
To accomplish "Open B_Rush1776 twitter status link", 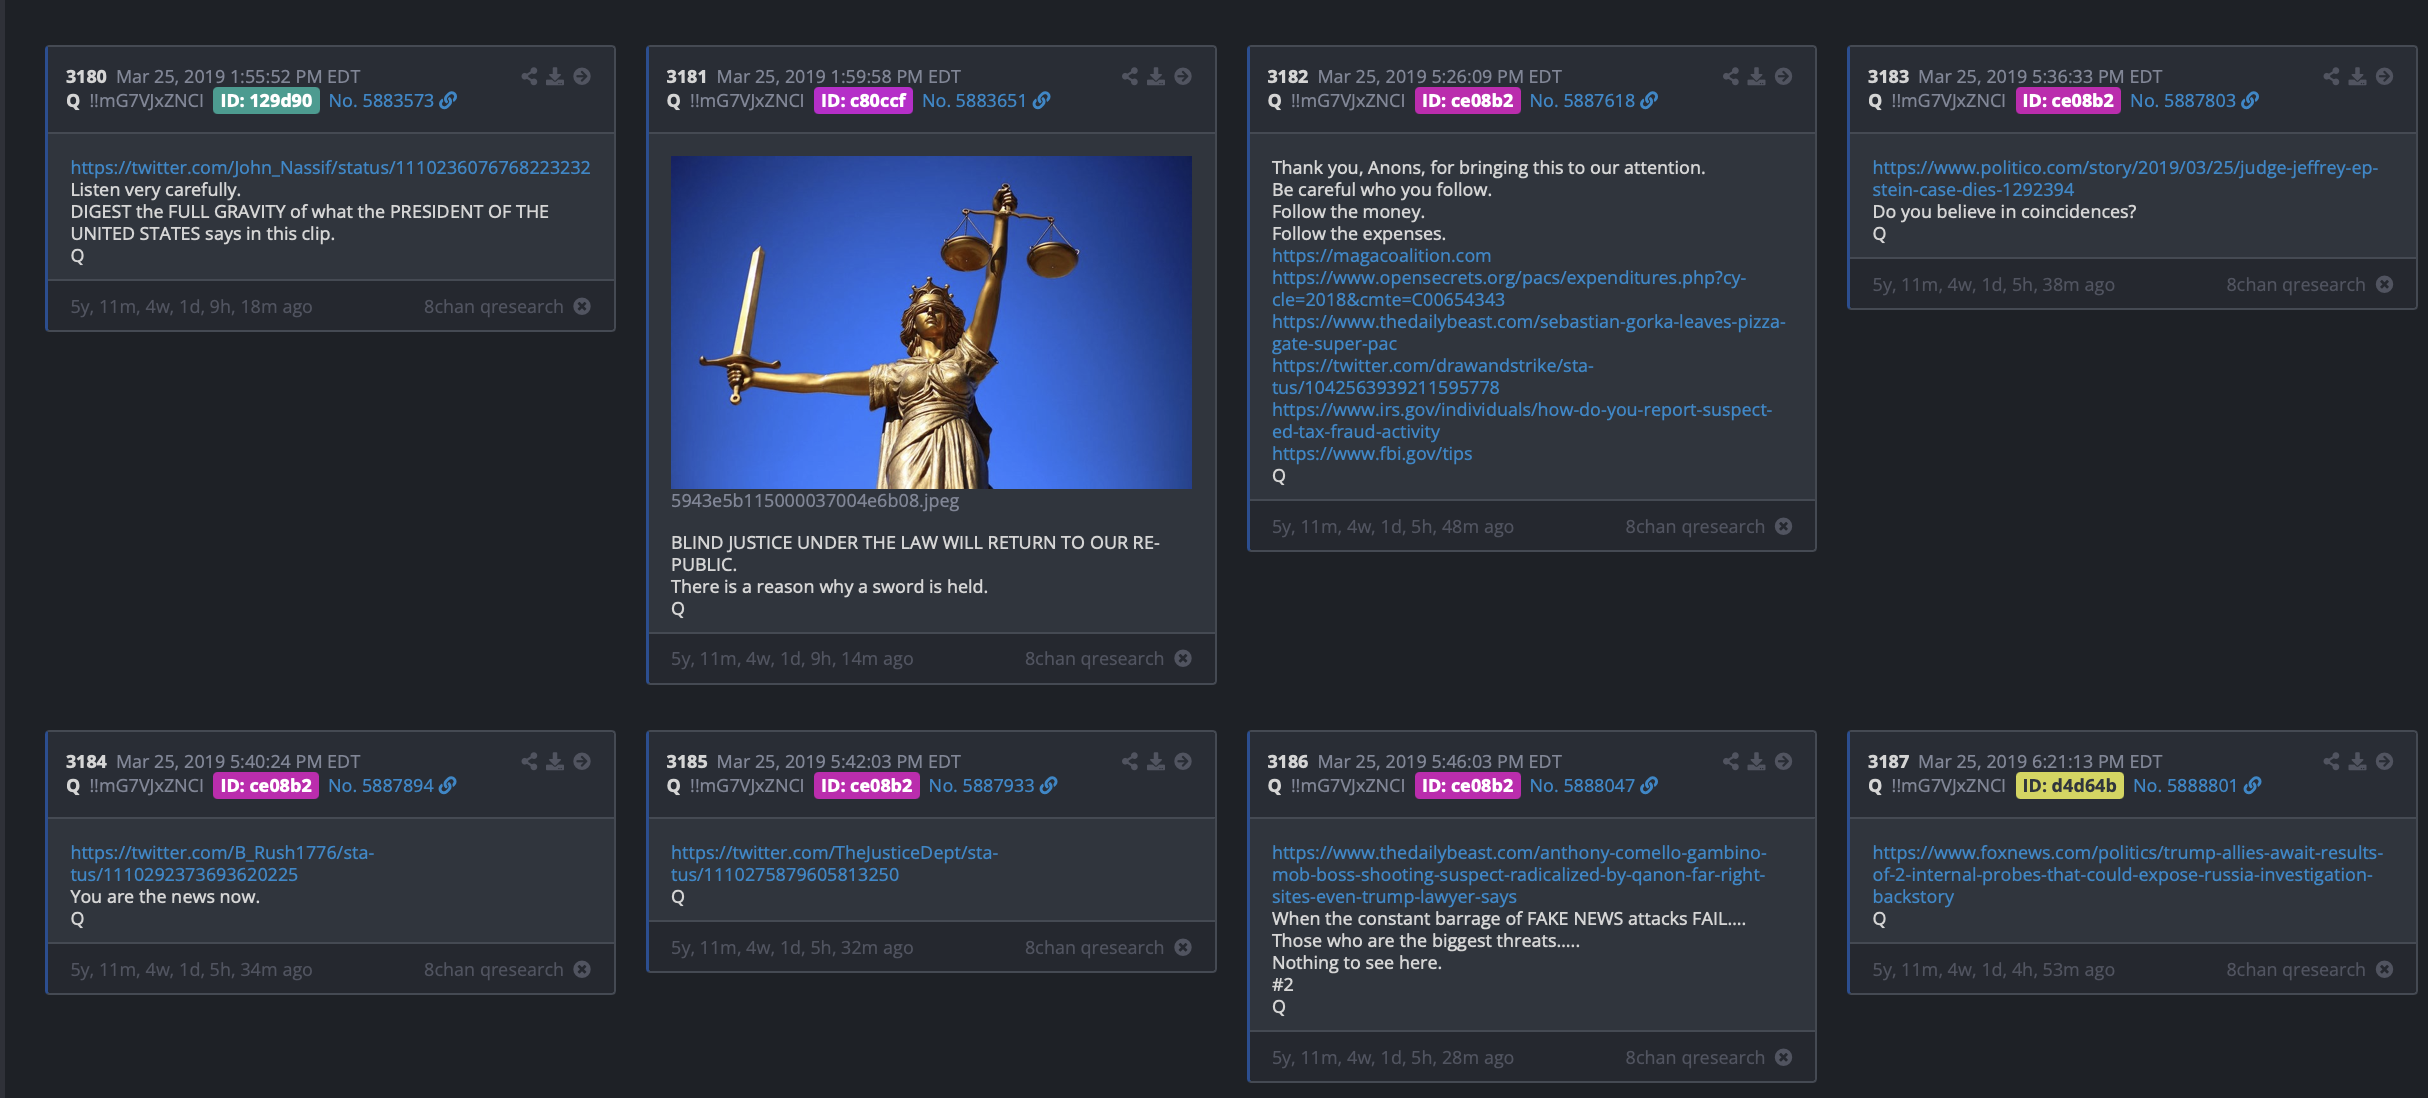I will click(x=222, y=863).
